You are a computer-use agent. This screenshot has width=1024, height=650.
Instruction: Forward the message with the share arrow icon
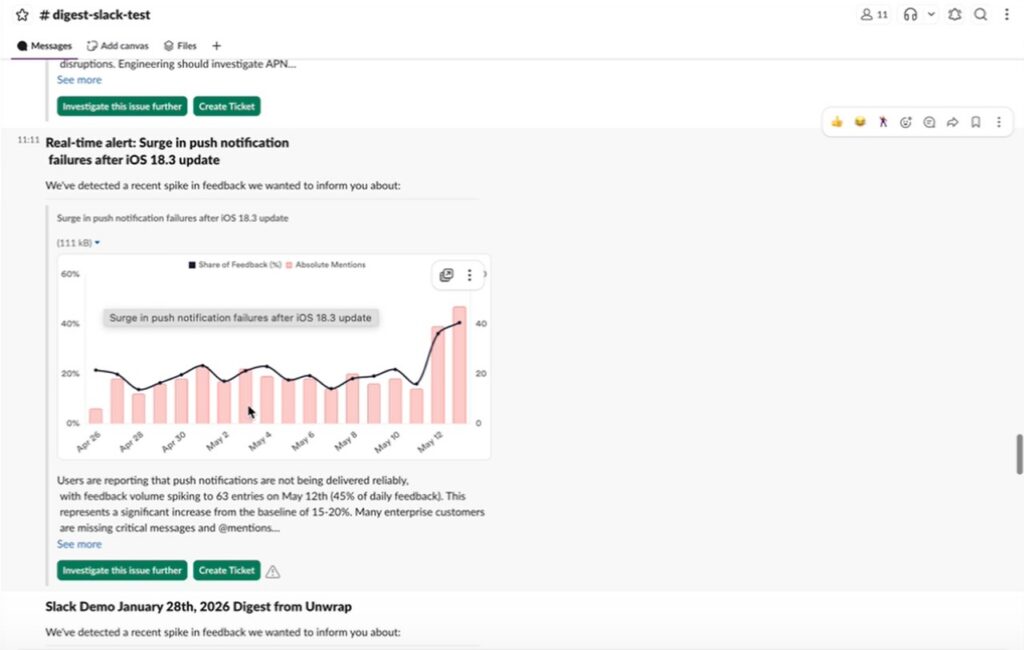(x=952, y=121)
